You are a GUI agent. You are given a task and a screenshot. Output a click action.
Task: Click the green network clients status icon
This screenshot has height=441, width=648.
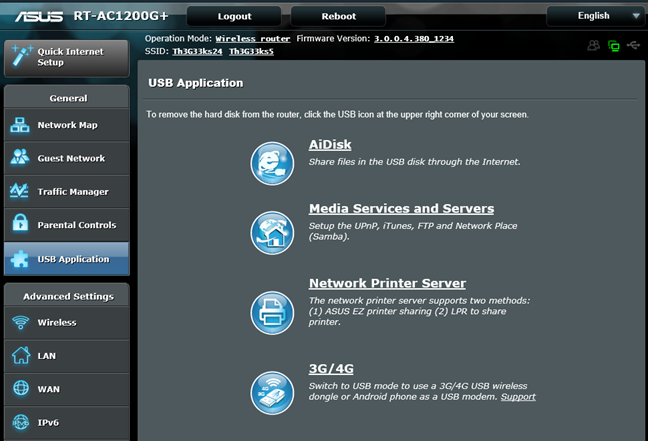pos(614,45)
